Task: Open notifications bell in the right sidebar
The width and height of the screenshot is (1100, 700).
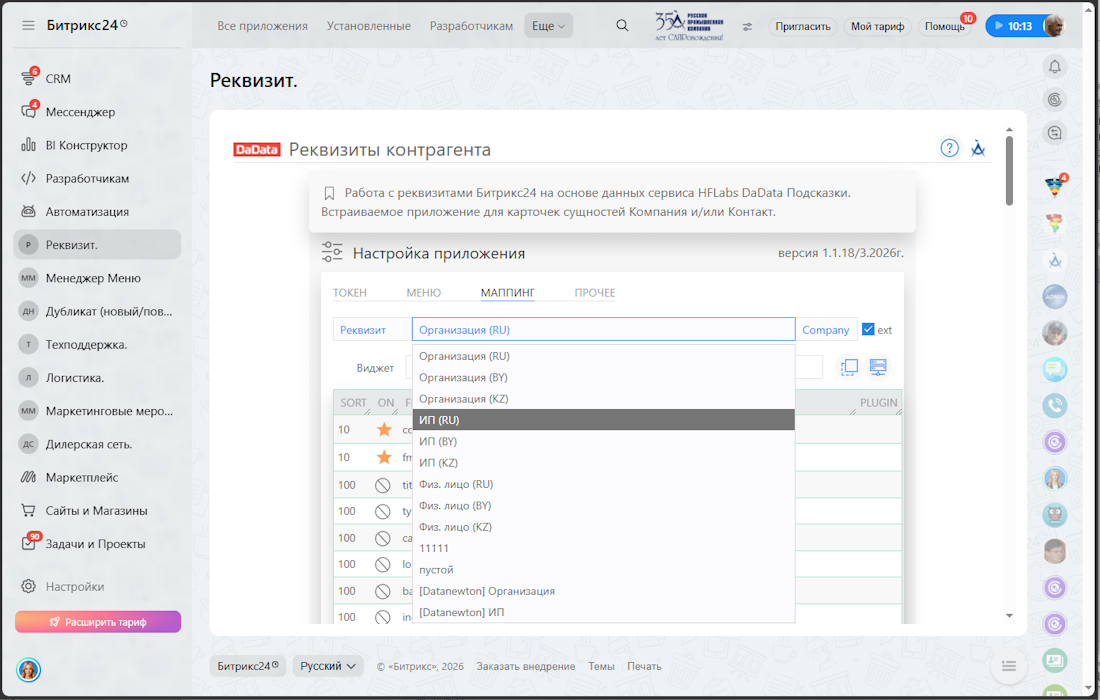Action: pos(1054,67)
